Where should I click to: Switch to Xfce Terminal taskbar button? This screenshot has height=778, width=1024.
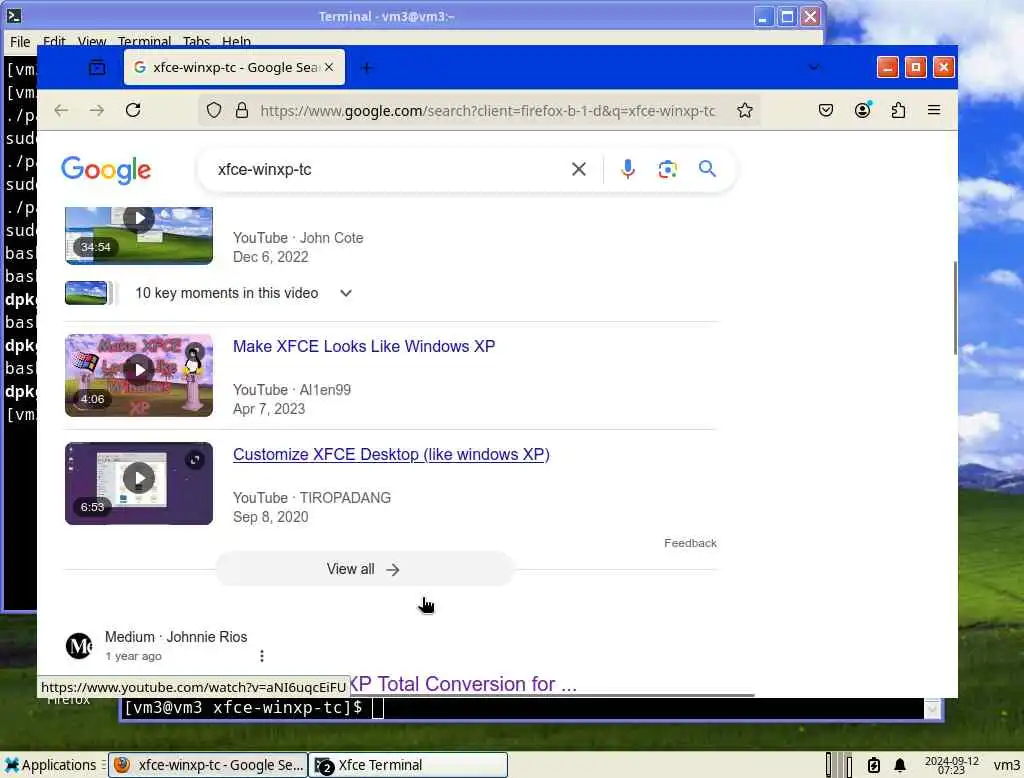(x=408, y=765)
